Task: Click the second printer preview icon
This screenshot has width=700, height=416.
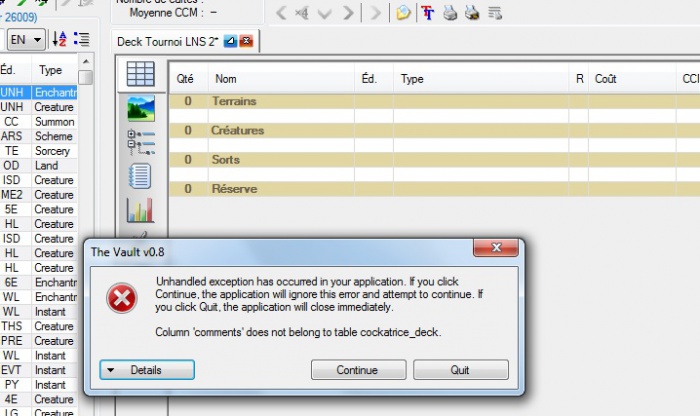Action: point(472,13)
